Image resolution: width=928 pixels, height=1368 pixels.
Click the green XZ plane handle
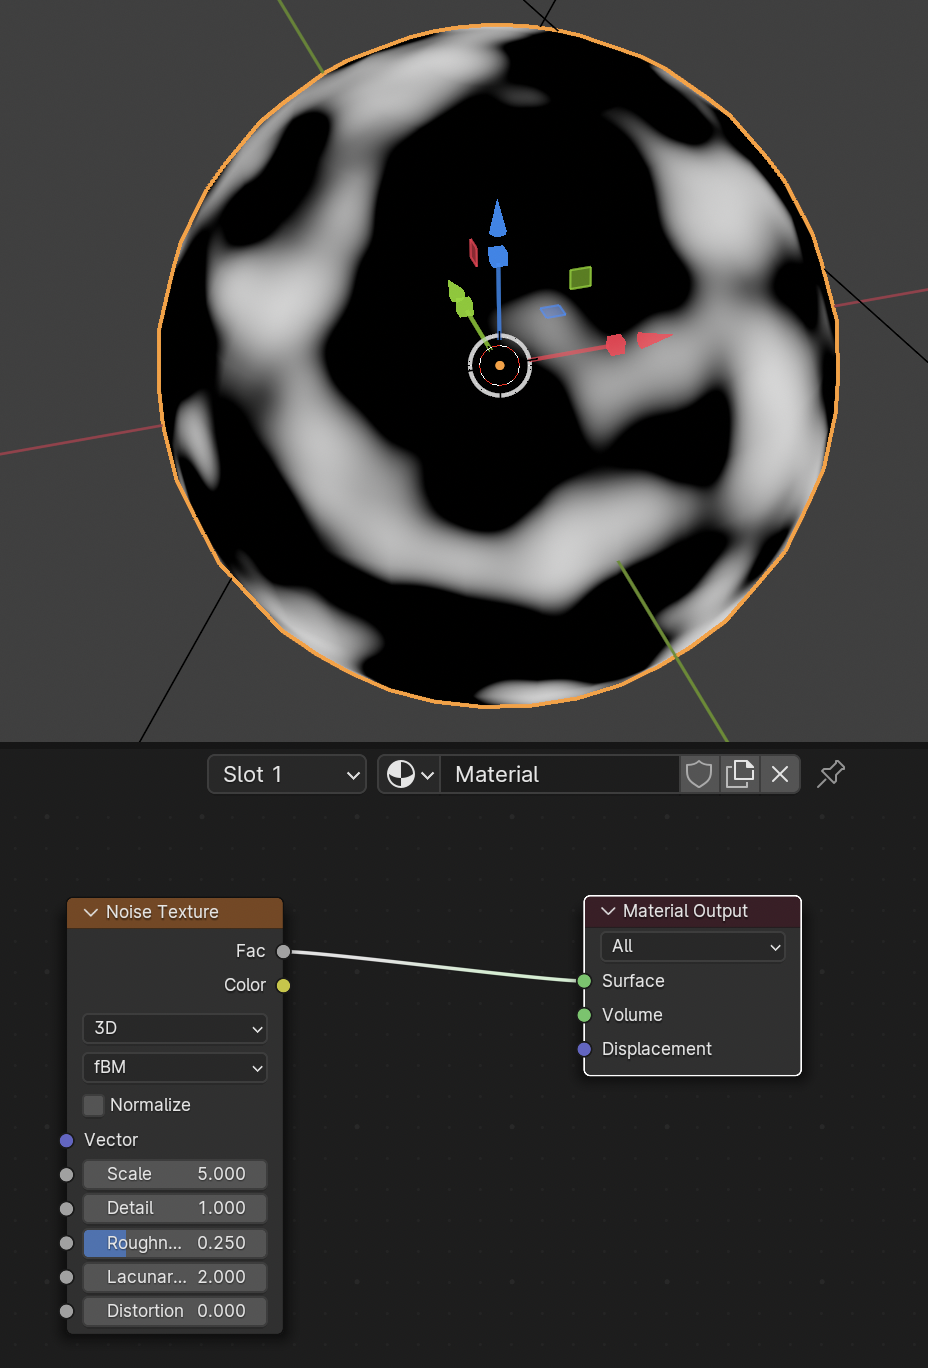(580, 277)
